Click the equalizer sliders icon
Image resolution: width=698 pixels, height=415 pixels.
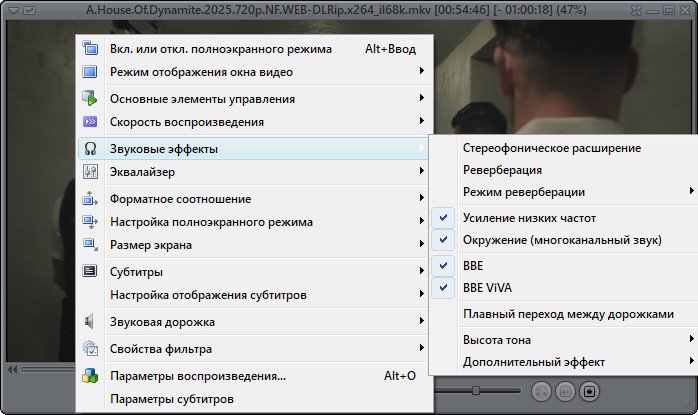point(90,172)
